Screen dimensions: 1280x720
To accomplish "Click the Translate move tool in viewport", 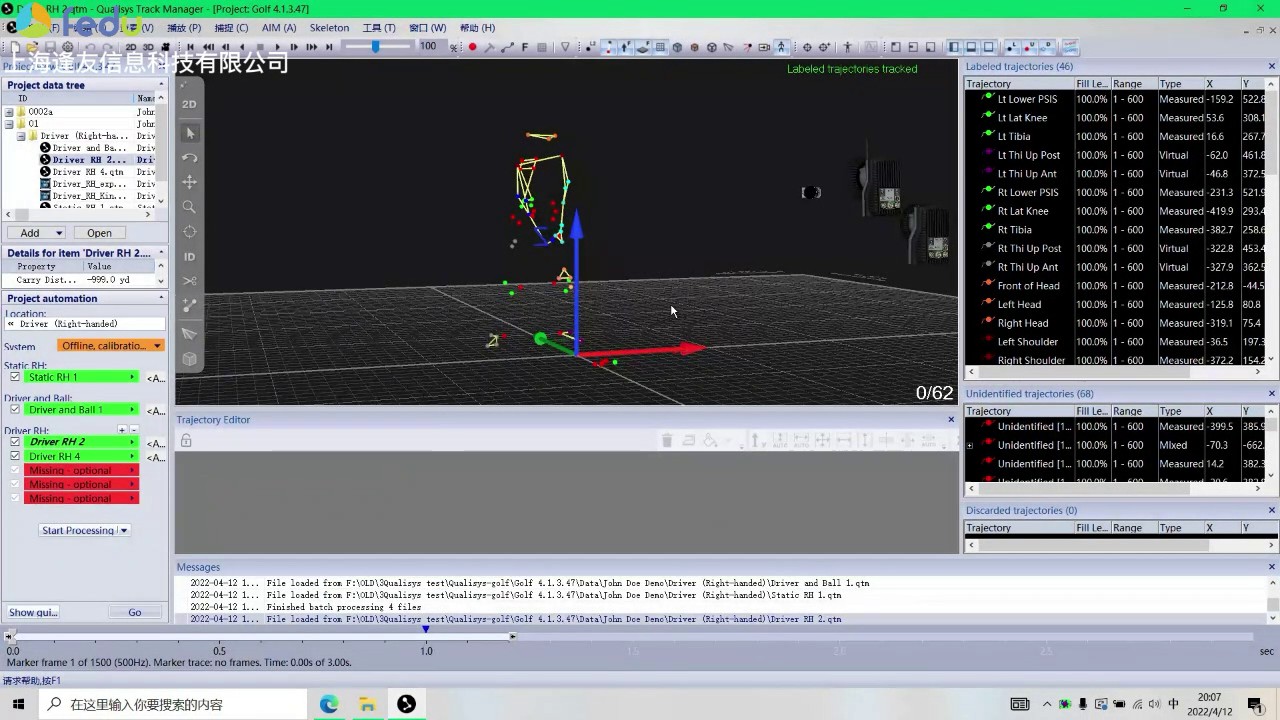I will pos(189,182).
